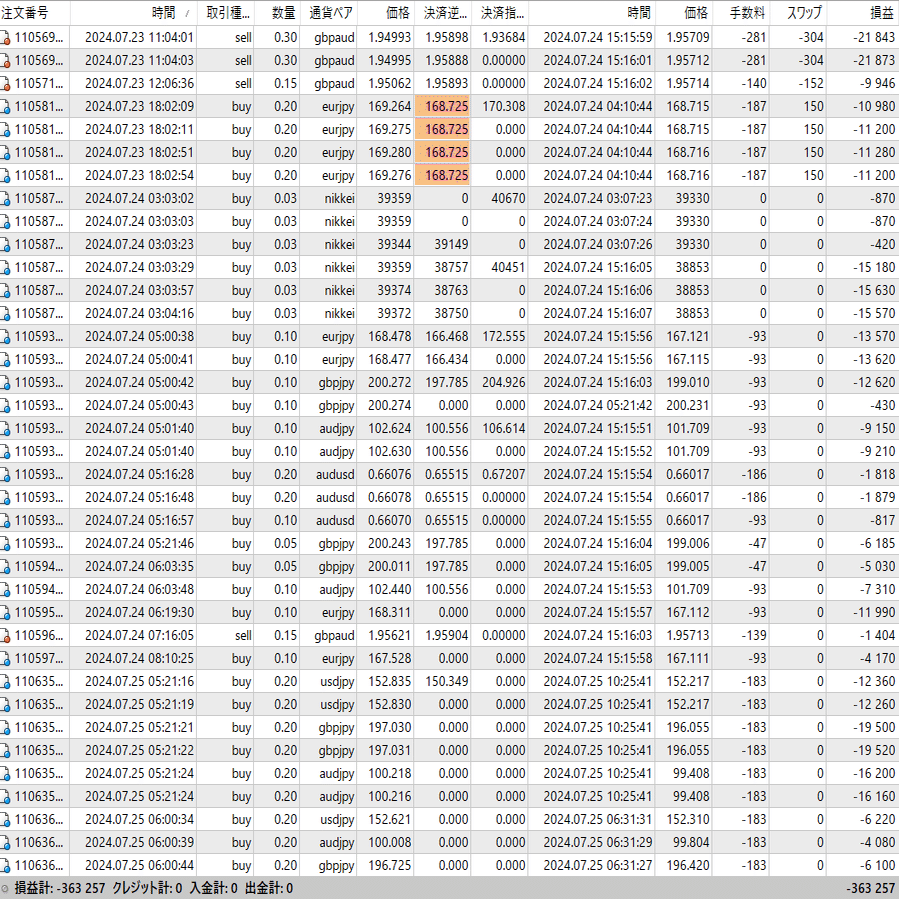Click order icon of row opened 2024.07.23 11:04:01
Image resolution: width=899 pixels, height=899 pixels.
[x=5, y=38]
